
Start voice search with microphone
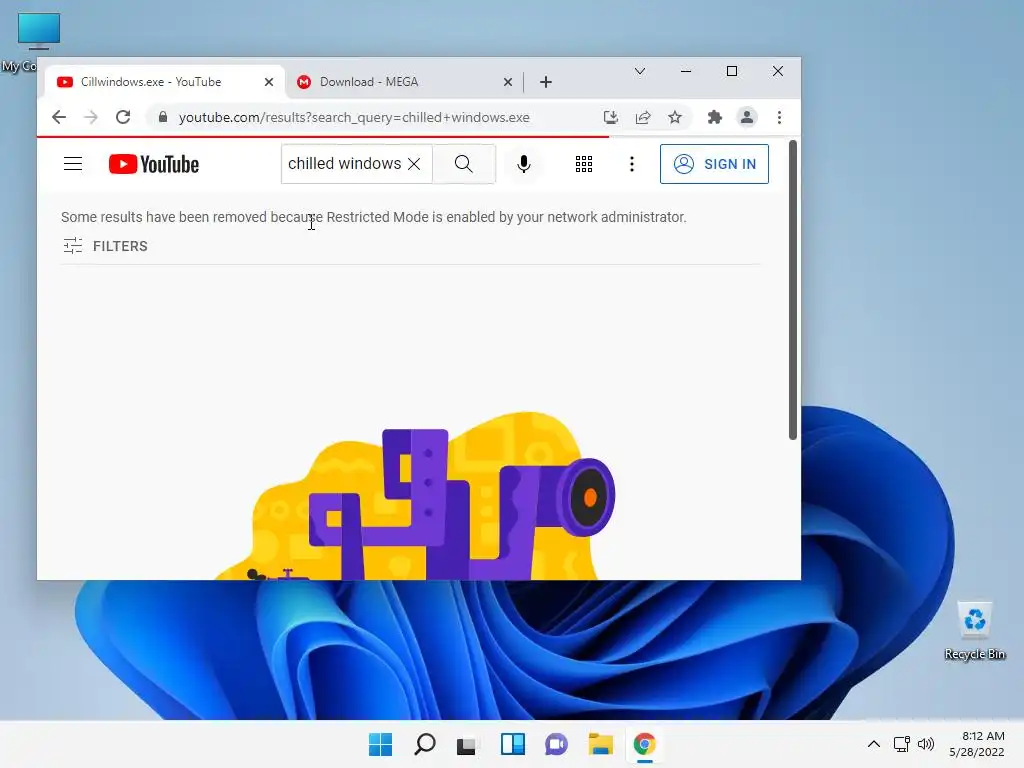click(x=524, y=164)
